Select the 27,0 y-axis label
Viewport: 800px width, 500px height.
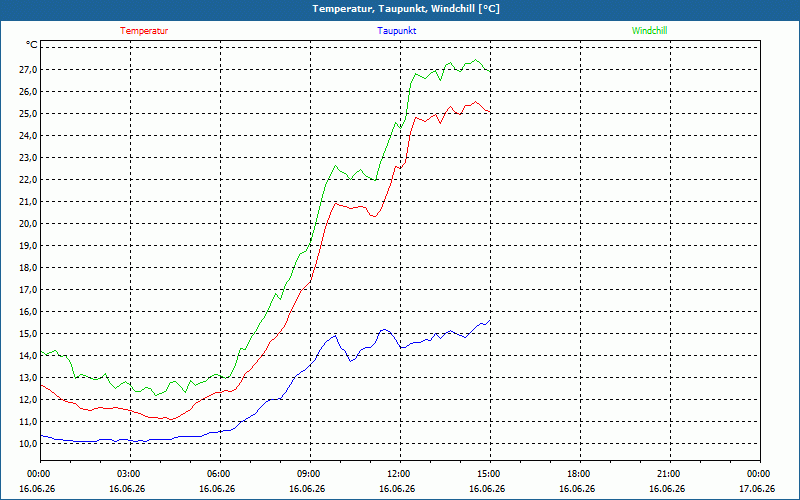(27, 69)
